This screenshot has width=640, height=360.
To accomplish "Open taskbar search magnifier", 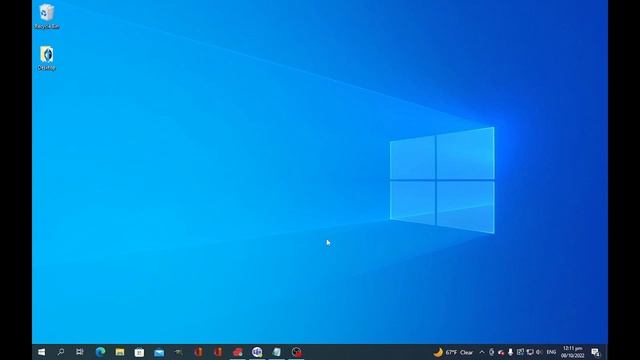I will click(x=60, y=352).
